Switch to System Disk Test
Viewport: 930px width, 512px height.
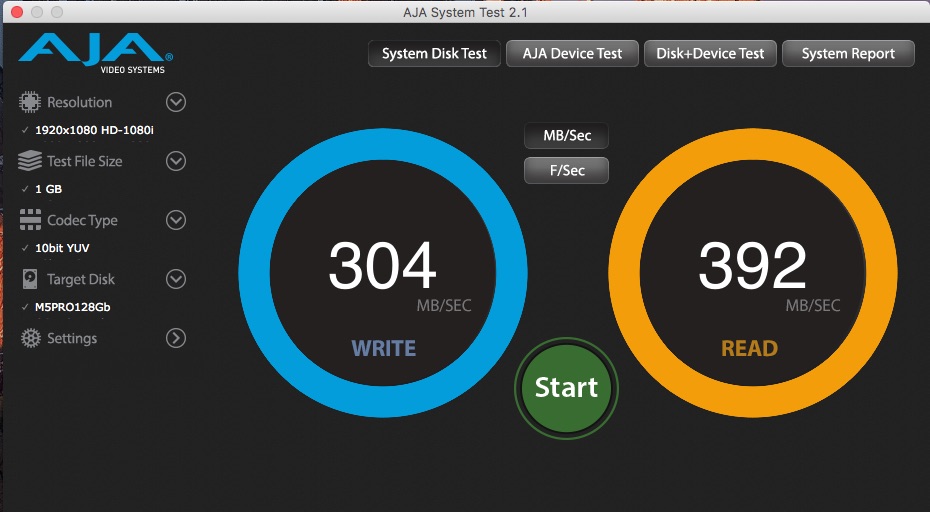pyautogui.click(x=434, y=53)
